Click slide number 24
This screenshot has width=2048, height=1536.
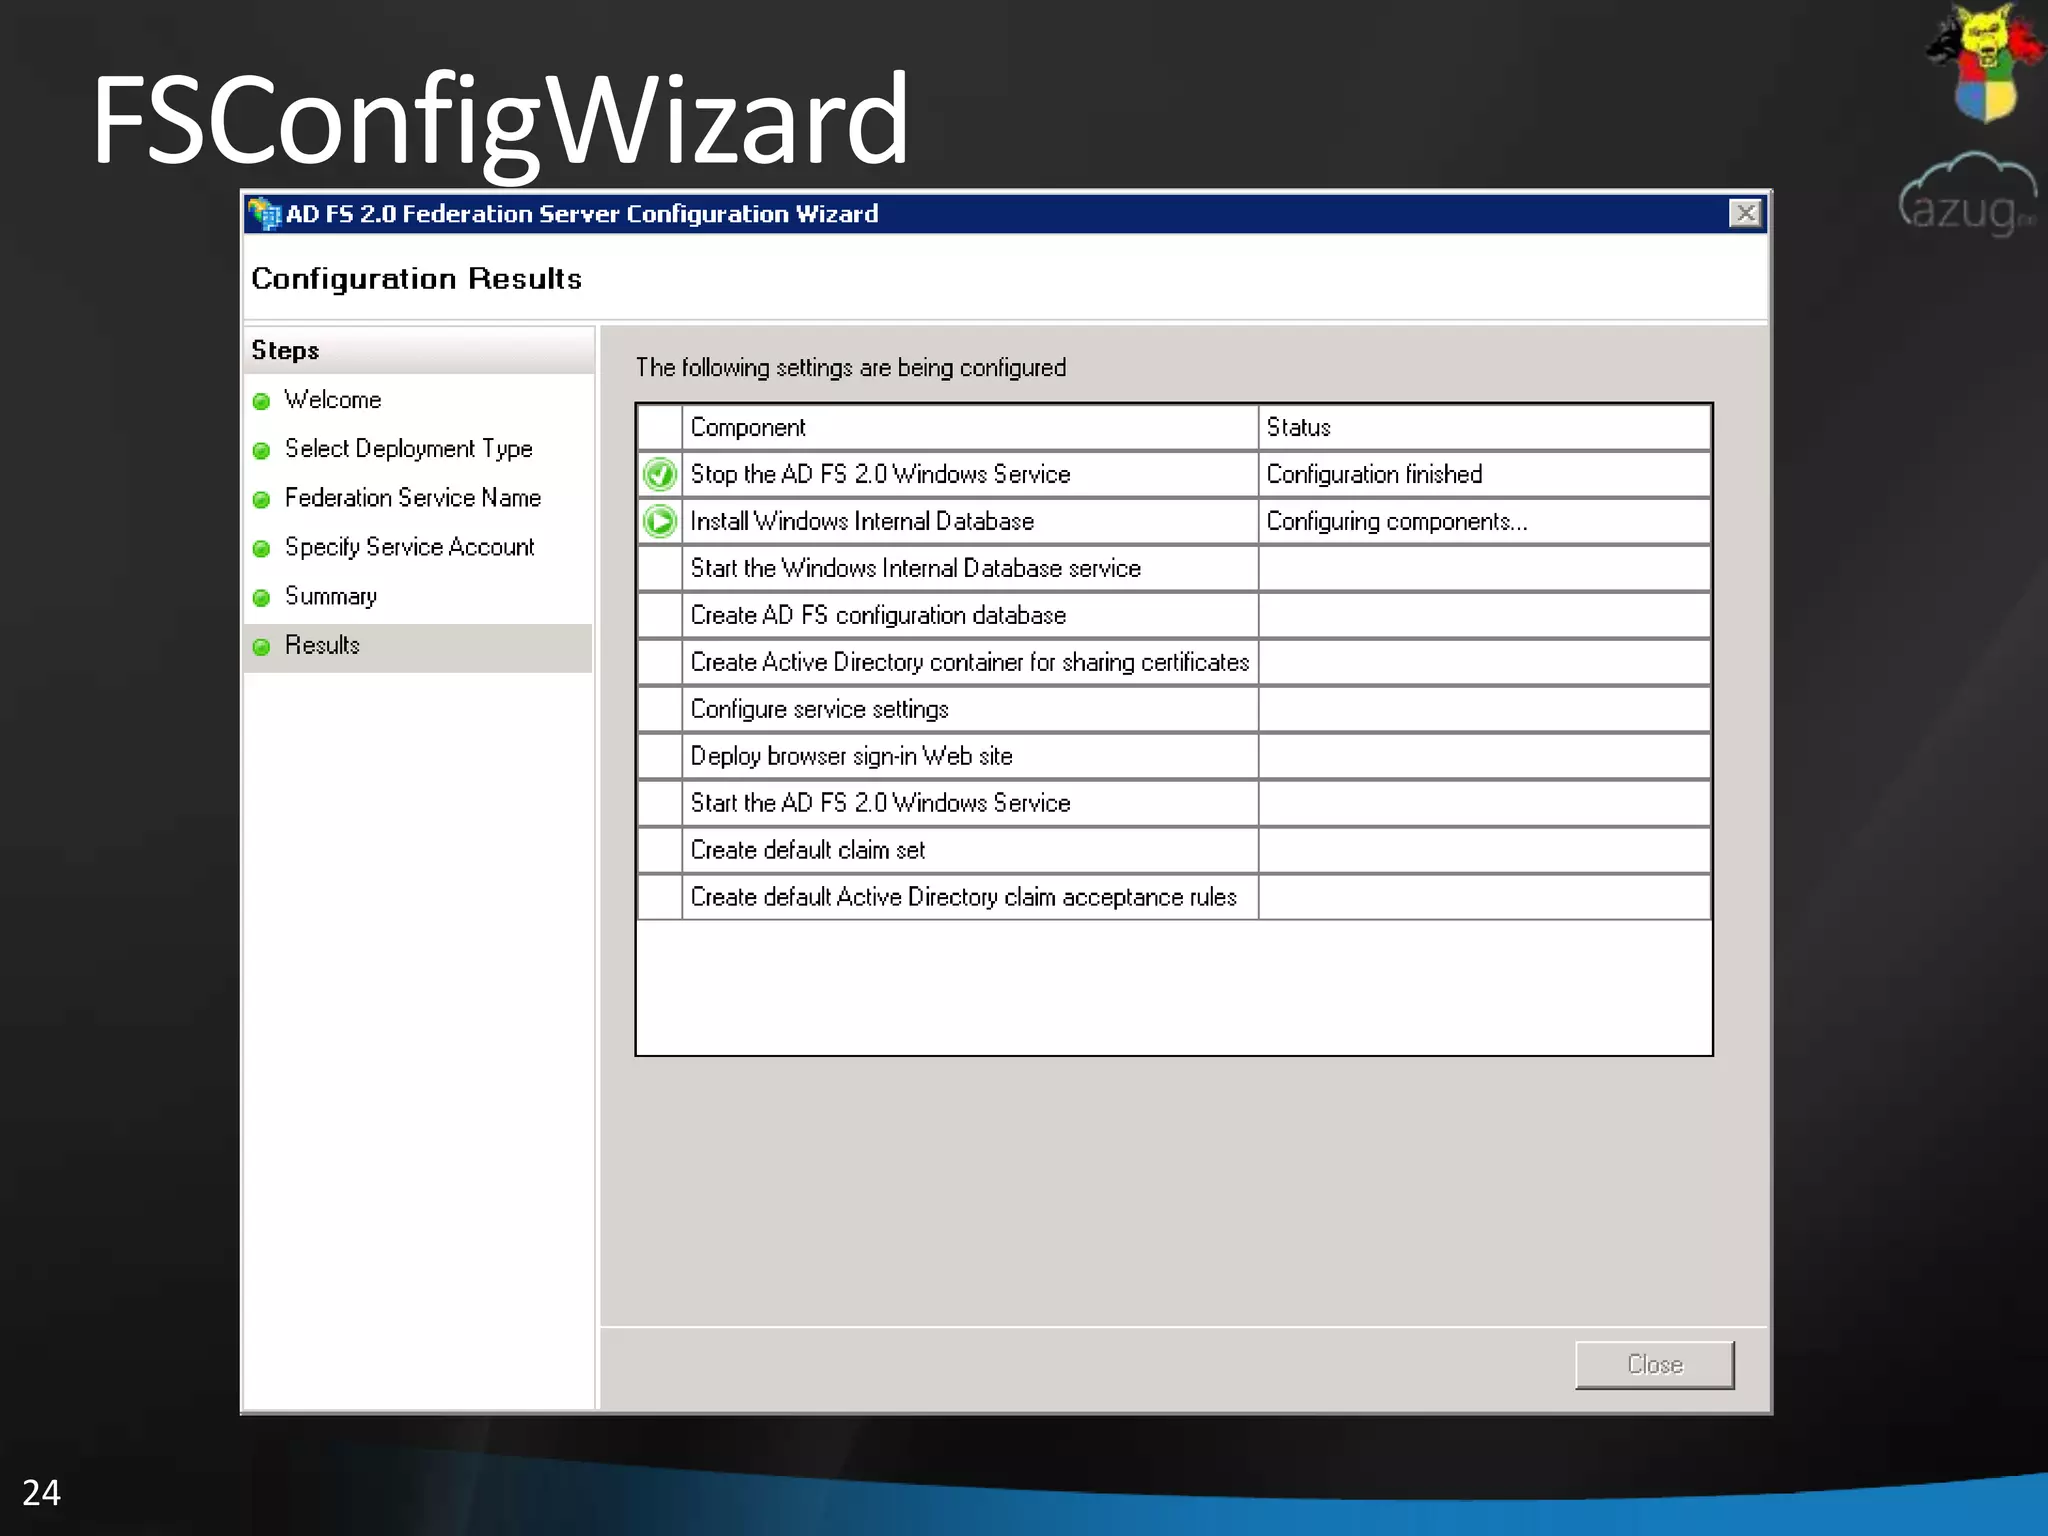pyautogui.click(x=41, y=1493)
